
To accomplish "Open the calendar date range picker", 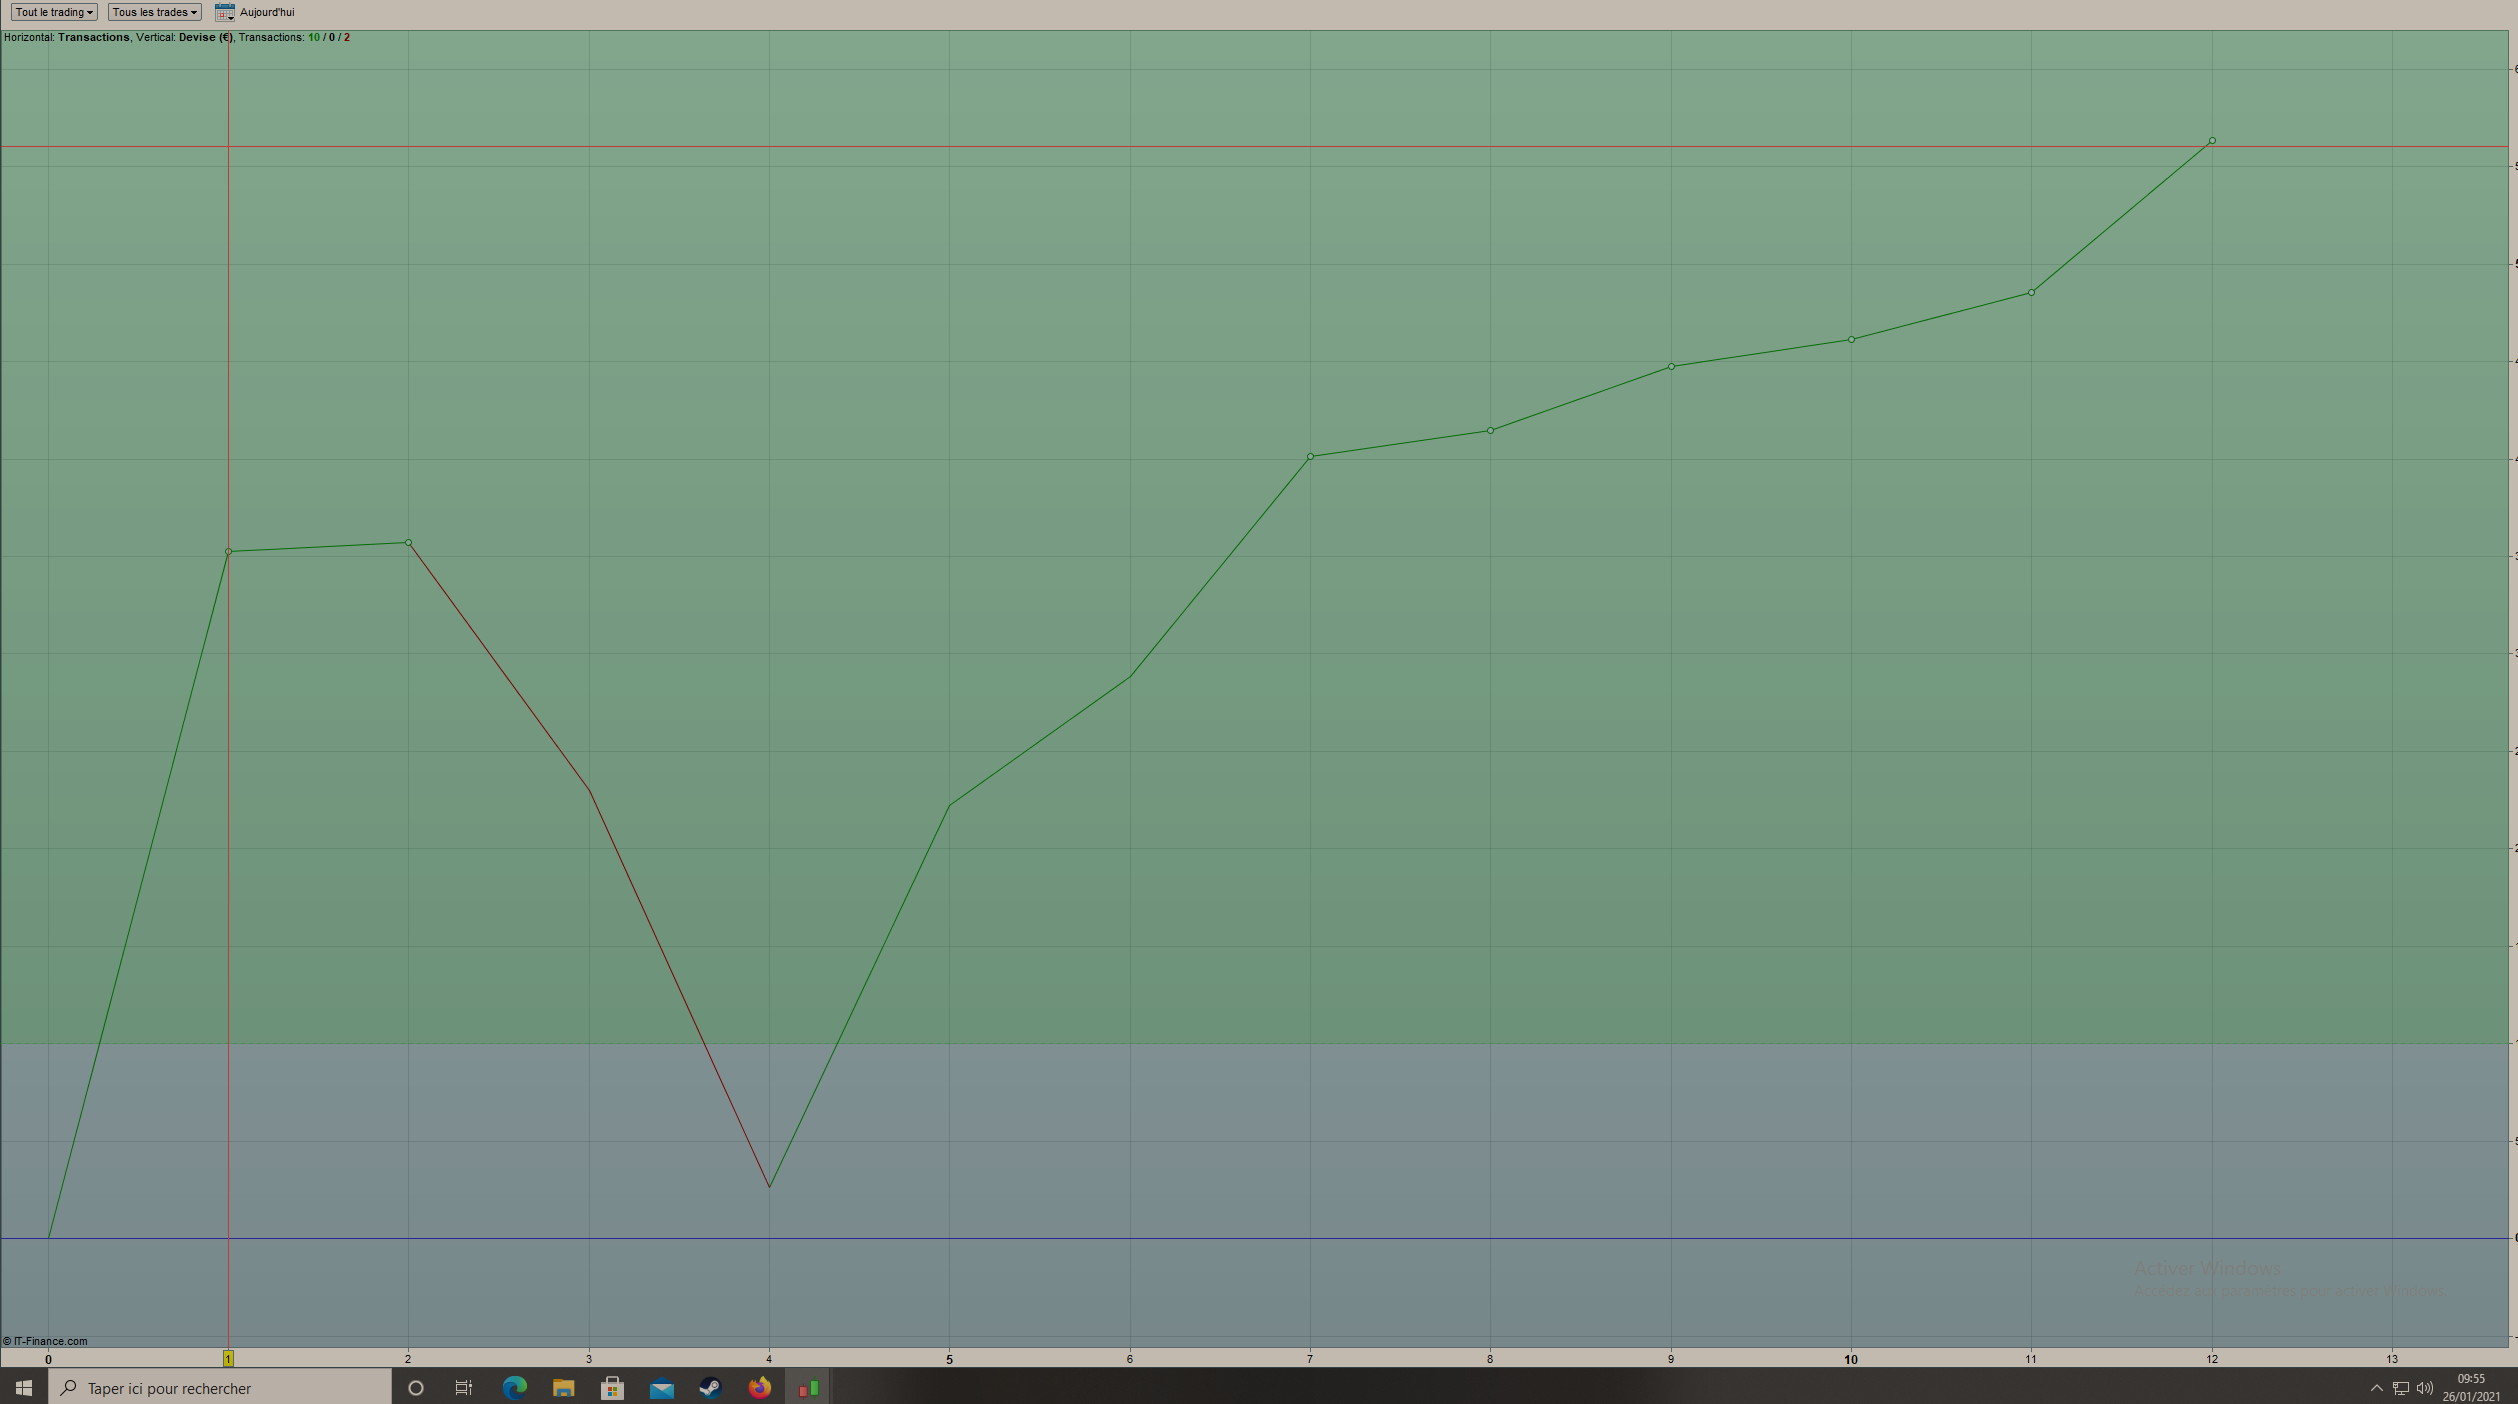I will tap(224, 12).
